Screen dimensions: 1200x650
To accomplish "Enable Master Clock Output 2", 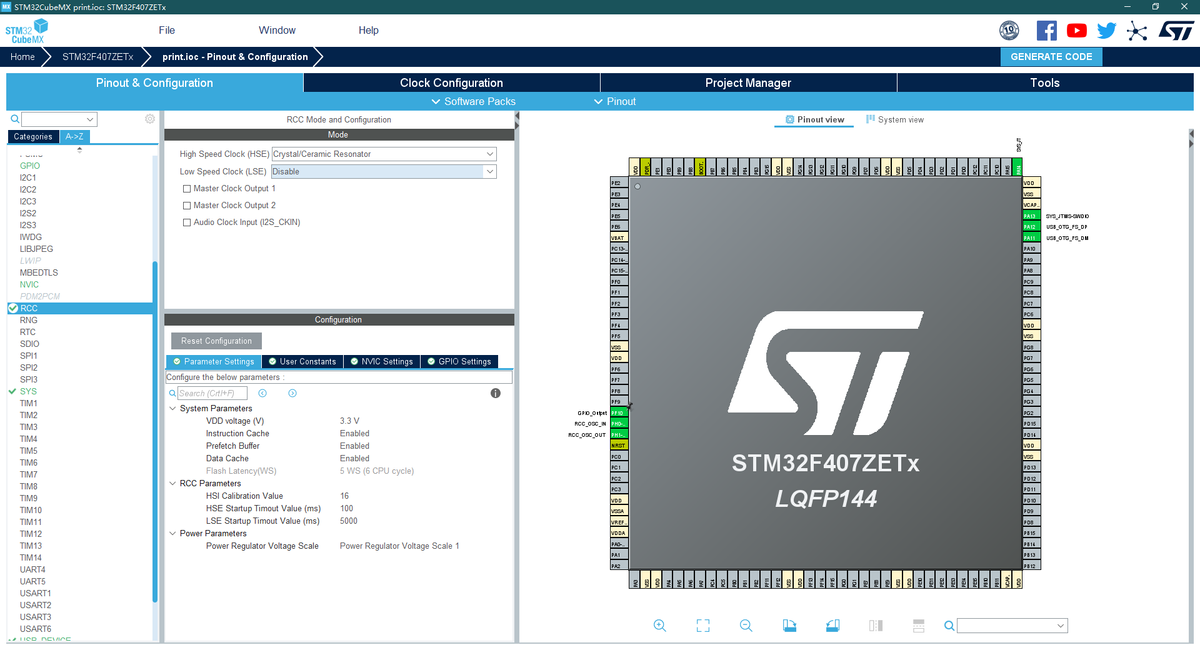I will [185, 205].
